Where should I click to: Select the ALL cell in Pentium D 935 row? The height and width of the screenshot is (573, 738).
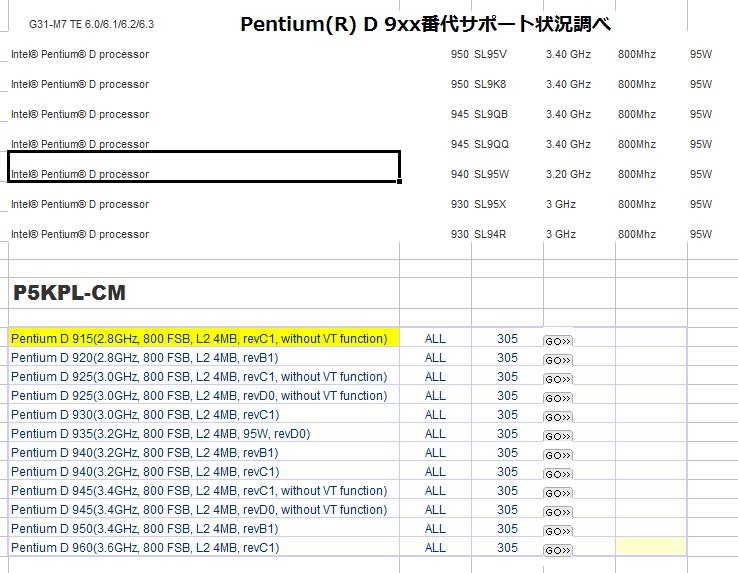(x=435, y=433)
